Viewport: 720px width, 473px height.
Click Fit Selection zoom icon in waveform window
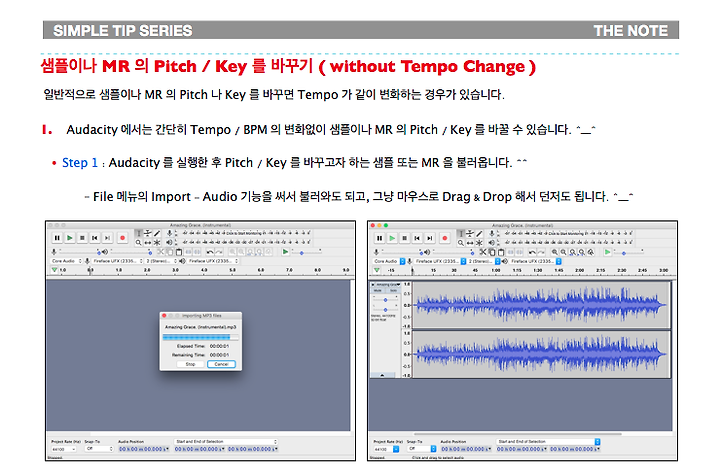coord(573,252)
